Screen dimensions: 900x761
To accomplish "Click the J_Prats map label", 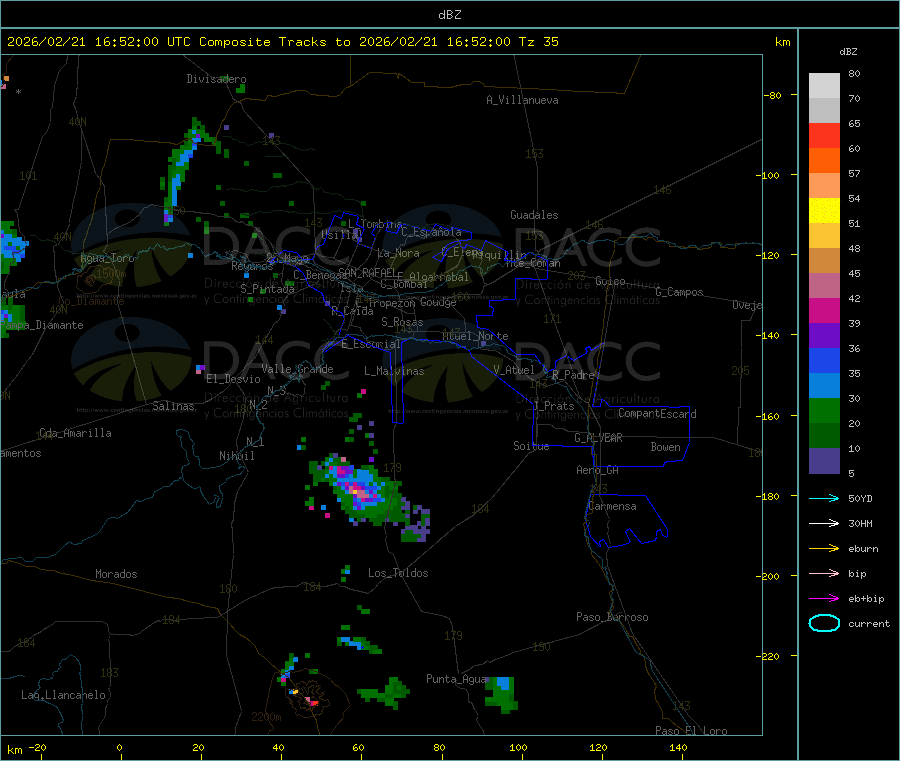I will [553, 406].
